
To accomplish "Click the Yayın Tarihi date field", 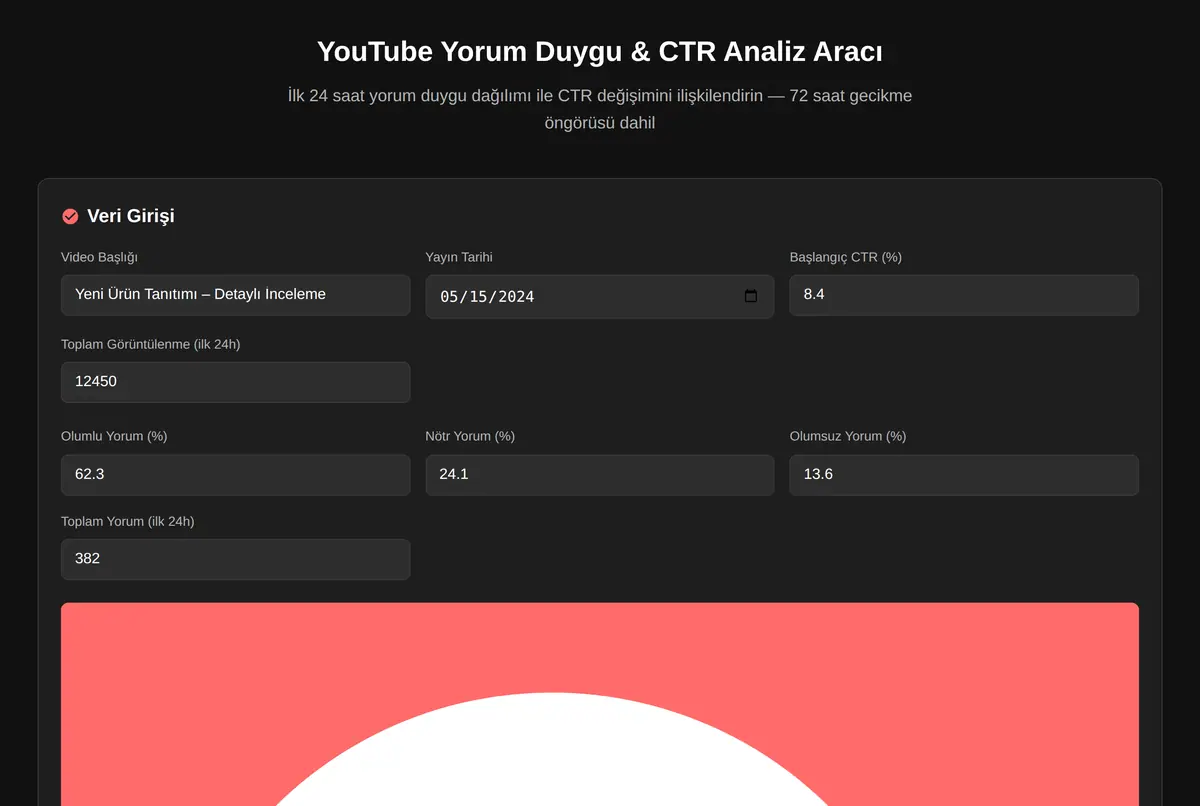I will coord(600,296).
